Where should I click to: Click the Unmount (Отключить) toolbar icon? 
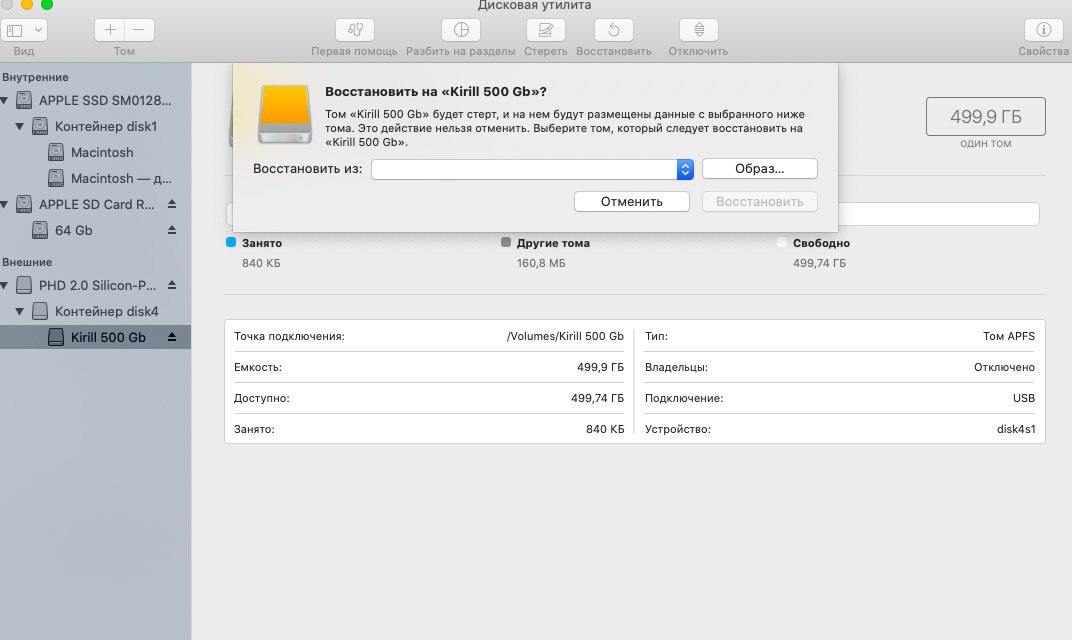click(699, 30)
